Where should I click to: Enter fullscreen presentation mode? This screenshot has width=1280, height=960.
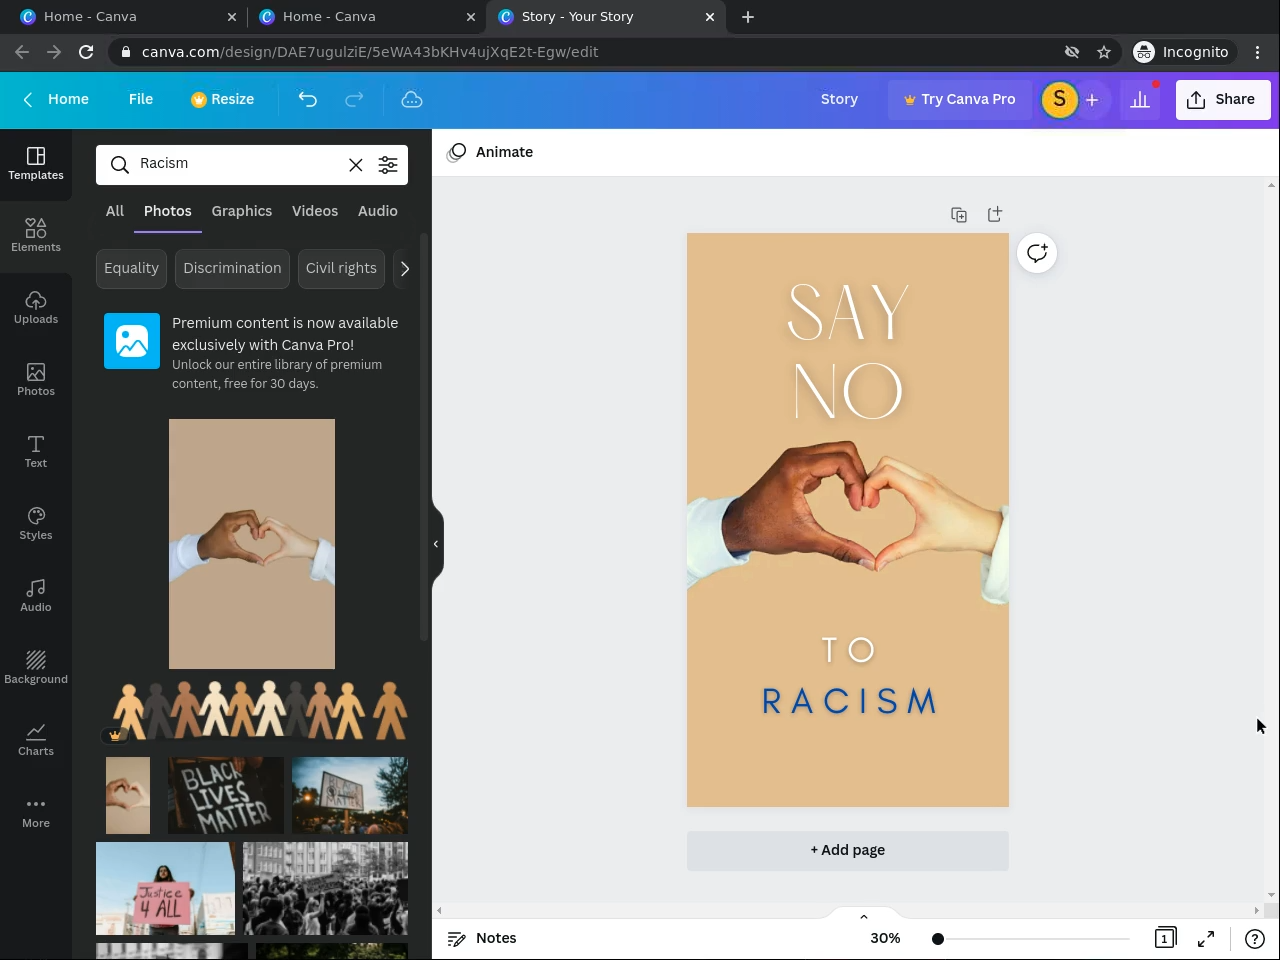(x=1206, y=938)
